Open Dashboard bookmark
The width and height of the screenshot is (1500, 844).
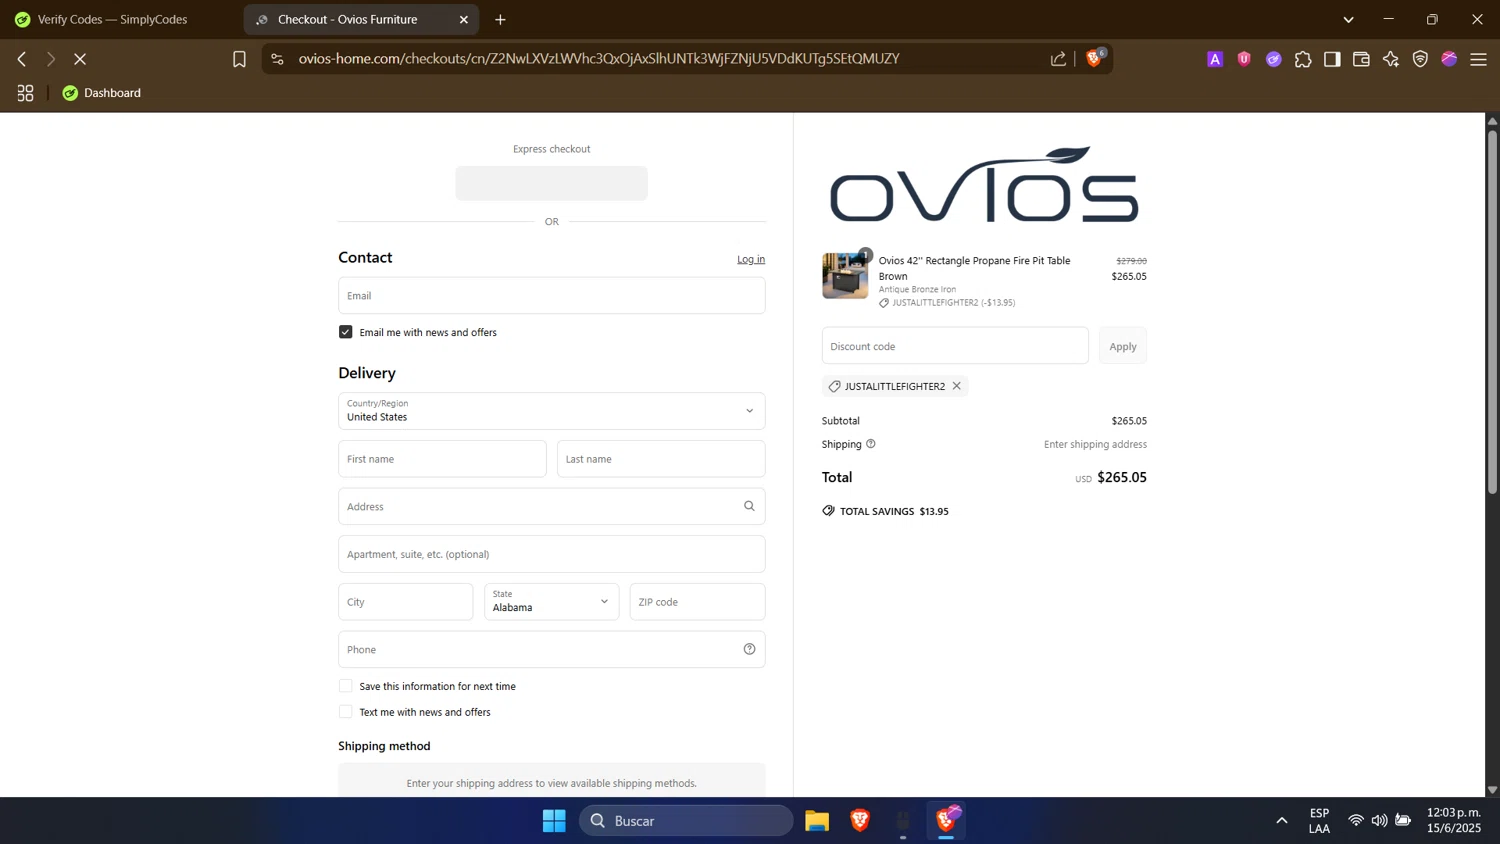point(101,93)
